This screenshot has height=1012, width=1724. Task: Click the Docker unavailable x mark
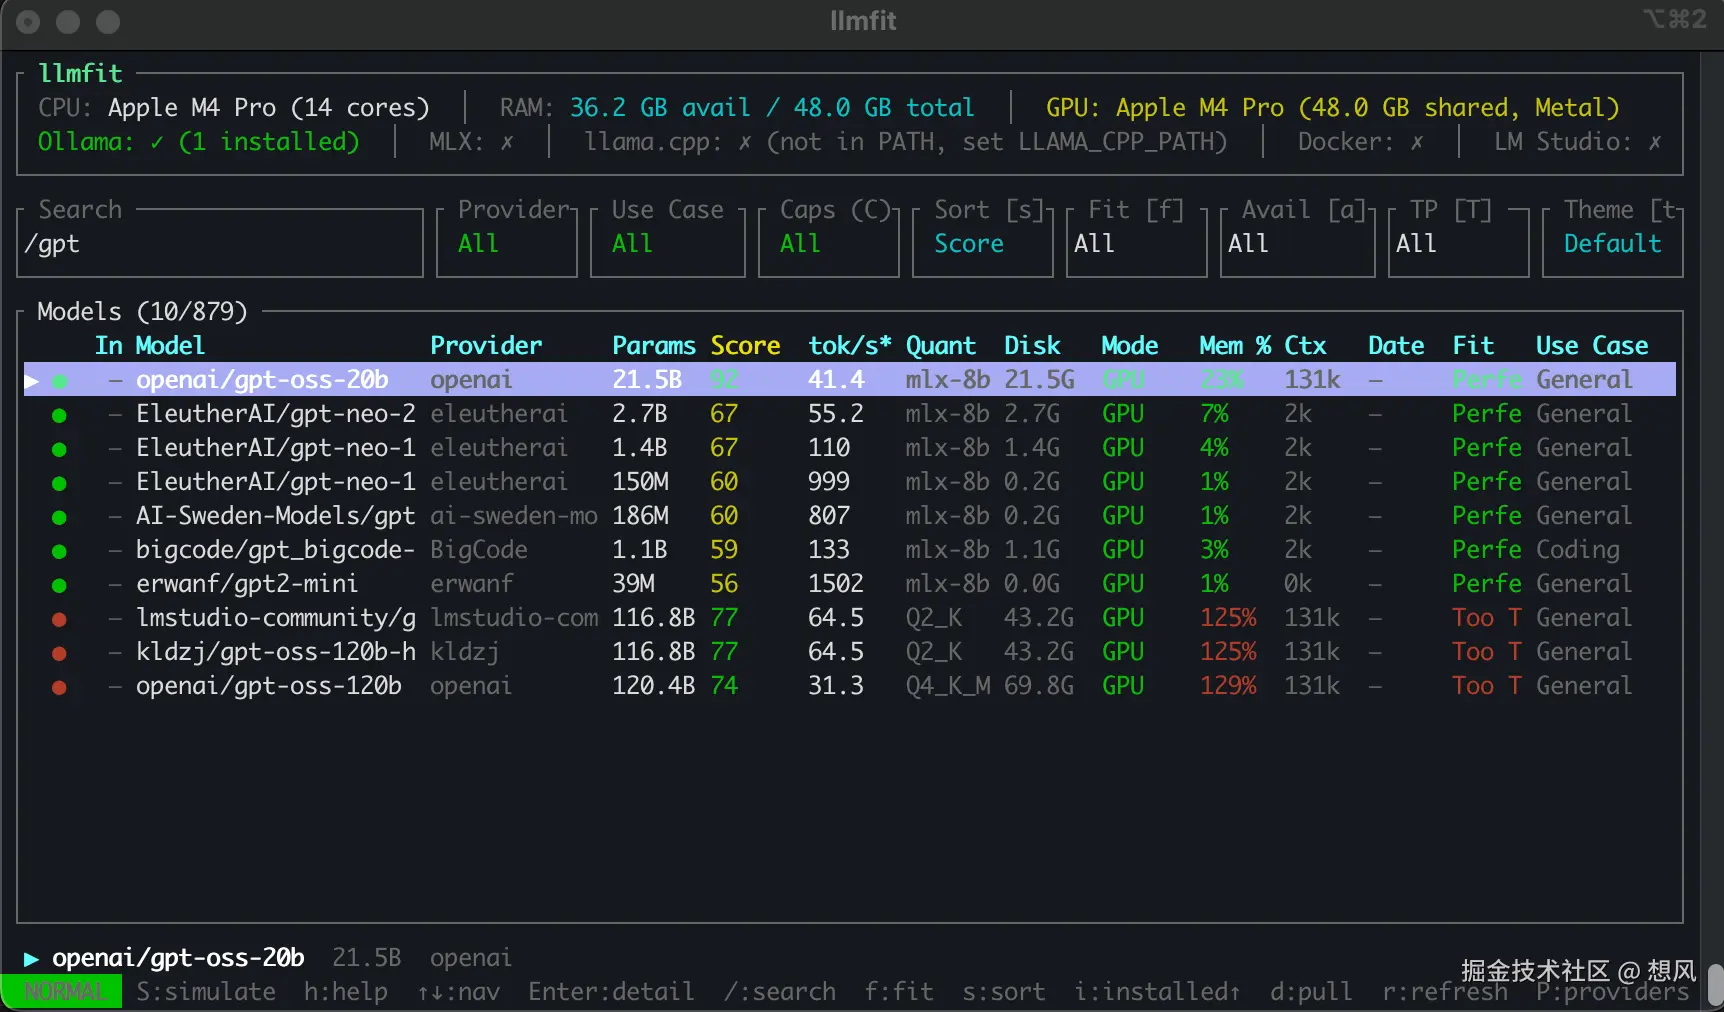[x=1417, y=142]
